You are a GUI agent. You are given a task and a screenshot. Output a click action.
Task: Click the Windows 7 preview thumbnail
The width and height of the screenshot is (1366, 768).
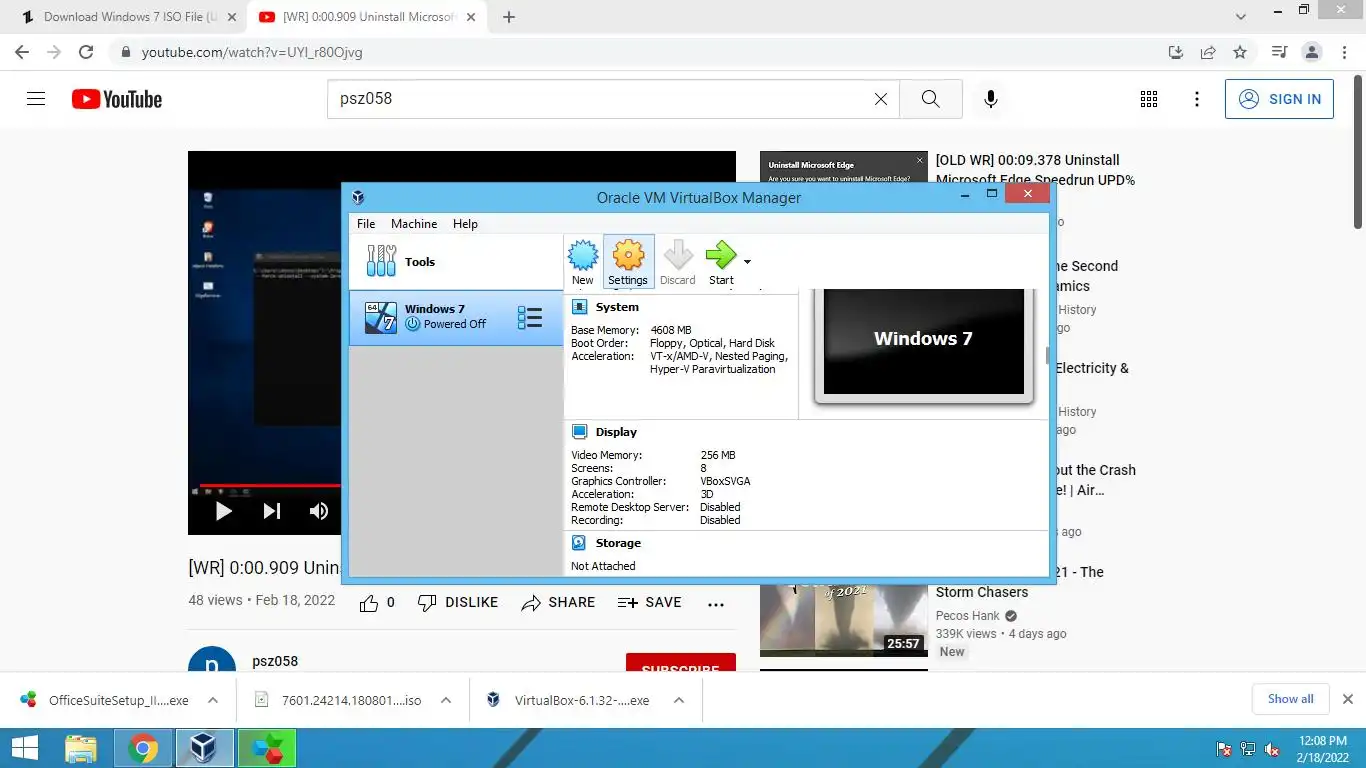coord(924,341)
